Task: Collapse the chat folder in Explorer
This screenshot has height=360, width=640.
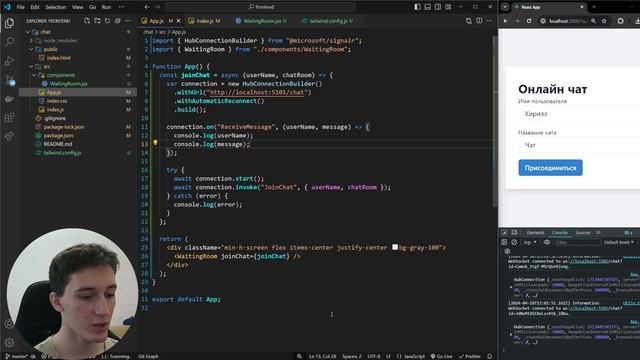Action: [28, 32]
